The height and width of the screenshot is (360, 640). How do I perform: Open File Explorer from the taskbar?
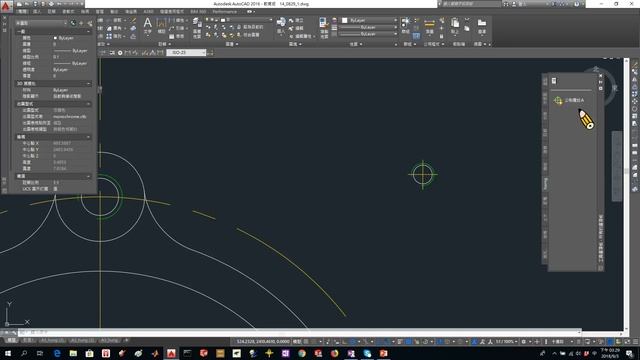(x=73, y=353)
